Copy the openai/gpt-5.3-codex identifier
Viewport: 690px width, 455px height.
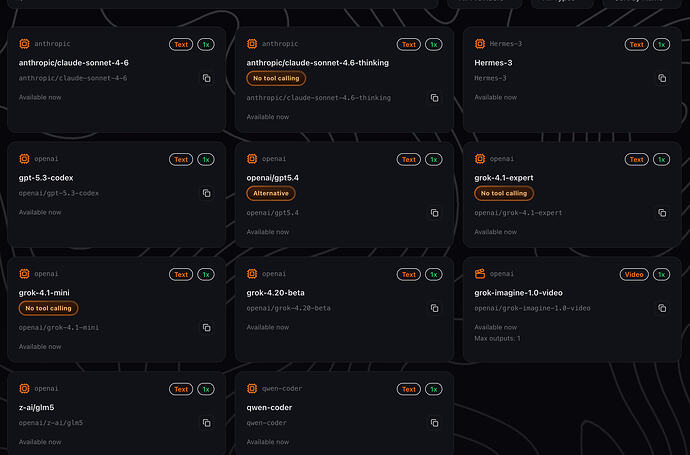(x=207, y=193)
